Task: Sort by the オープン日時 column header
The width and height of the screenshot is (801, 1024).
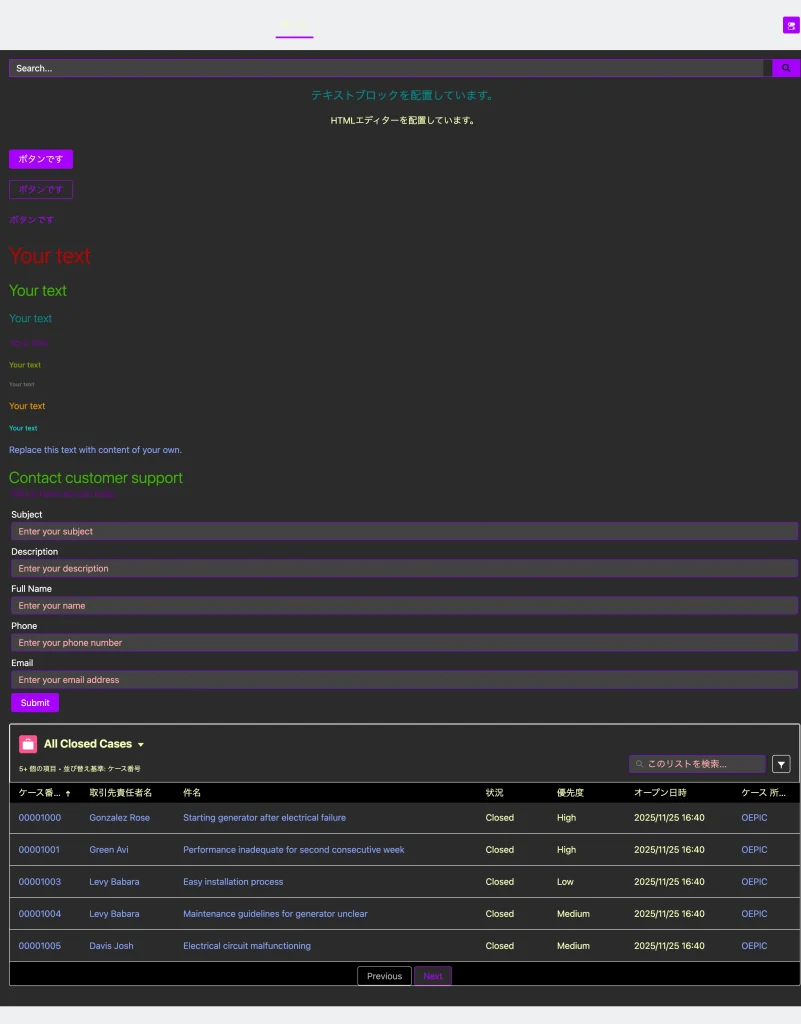Action: click(660, 793)
